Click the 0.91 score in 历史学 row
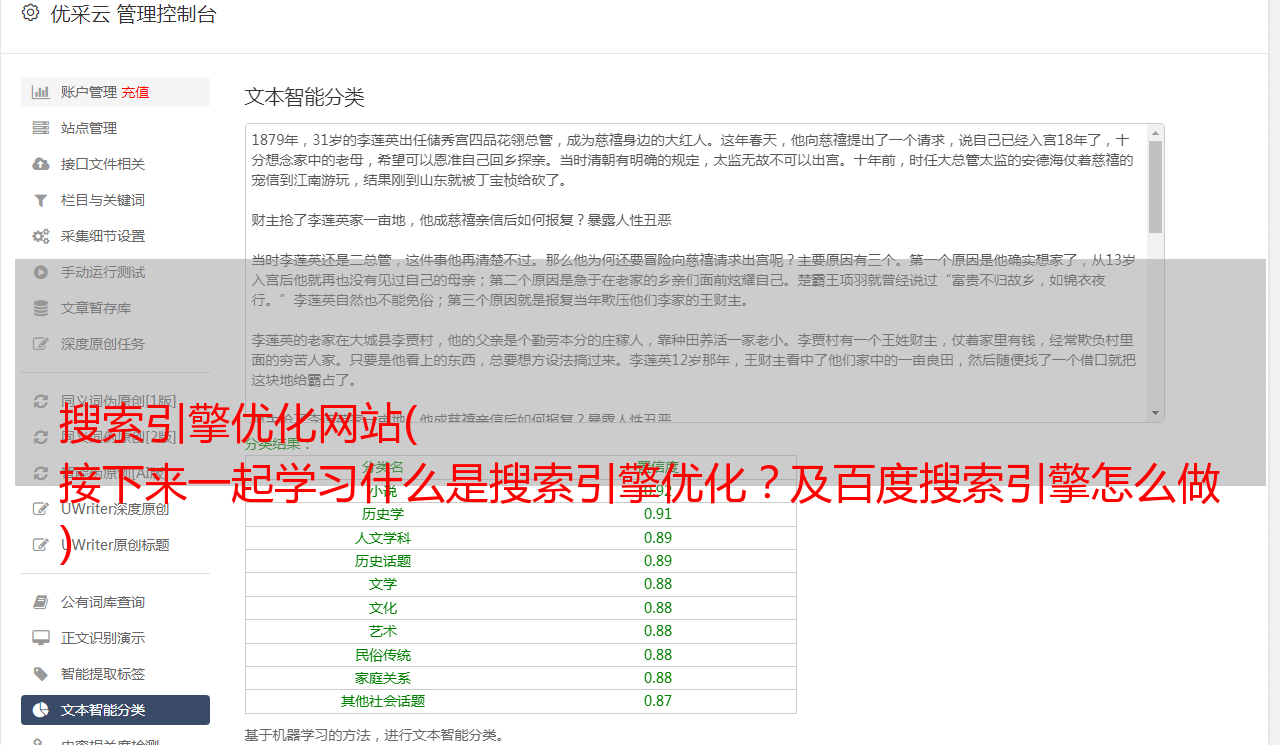 point(658,514)
